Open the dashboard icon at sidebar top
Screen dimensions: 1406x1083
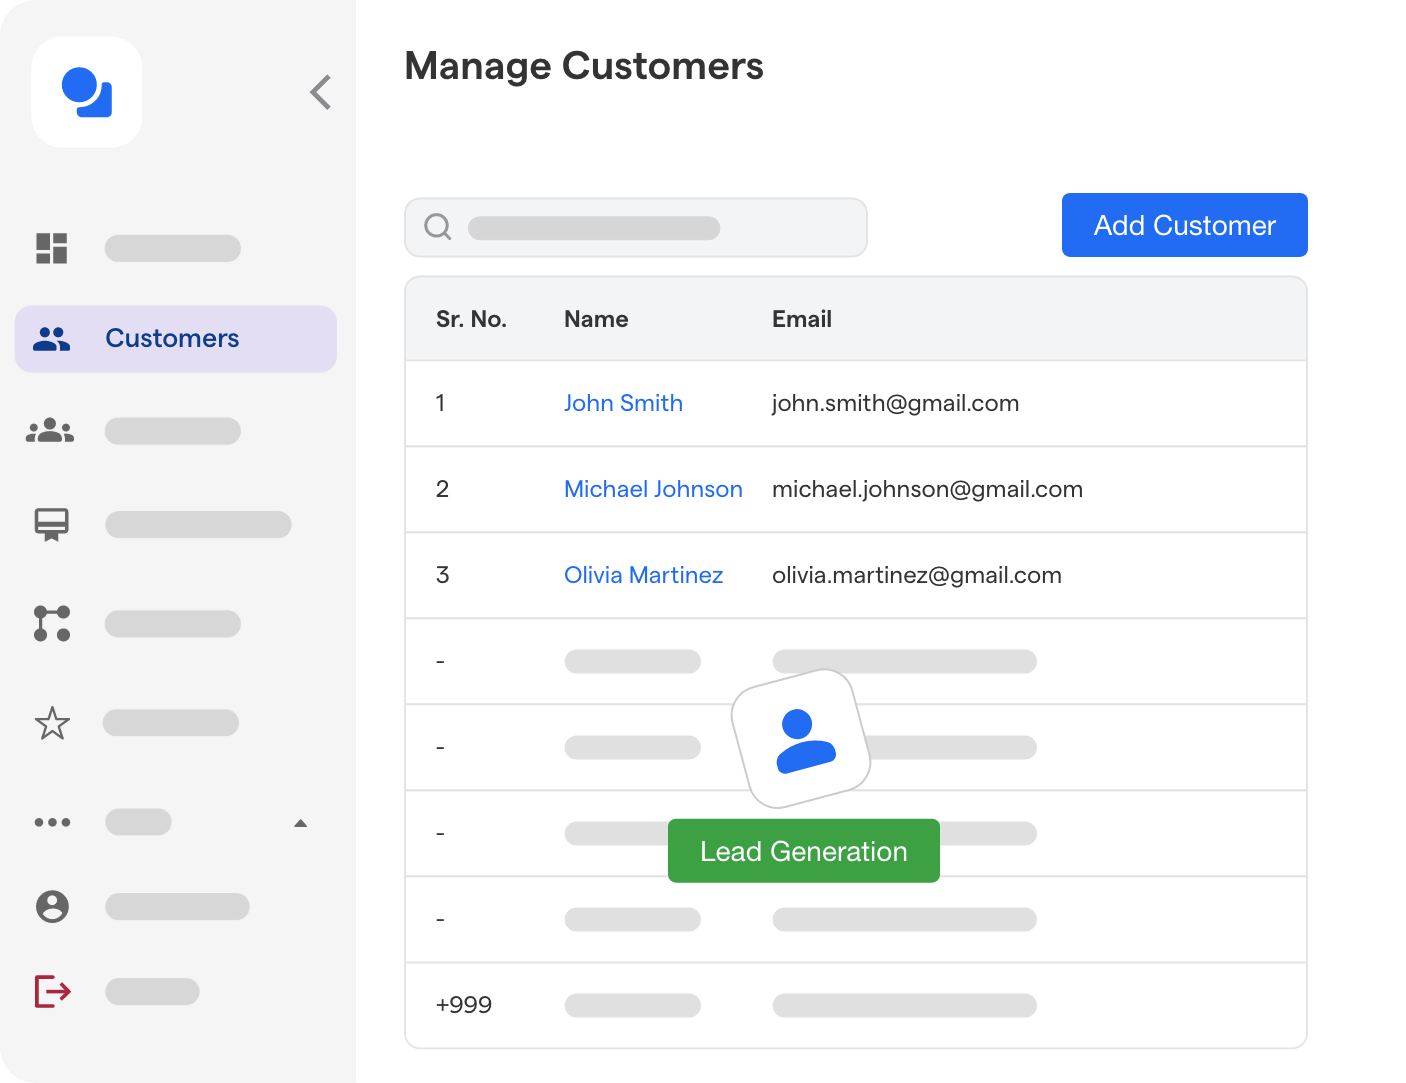pos(52,247)
